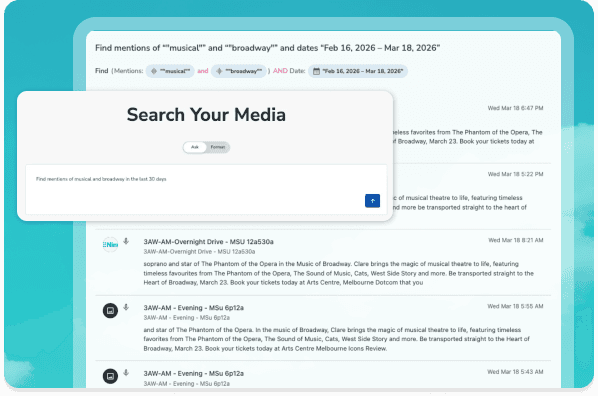Open the calendar icon in the date filter
The height and width of the screenshot is (396, 598).
[316, 71]
